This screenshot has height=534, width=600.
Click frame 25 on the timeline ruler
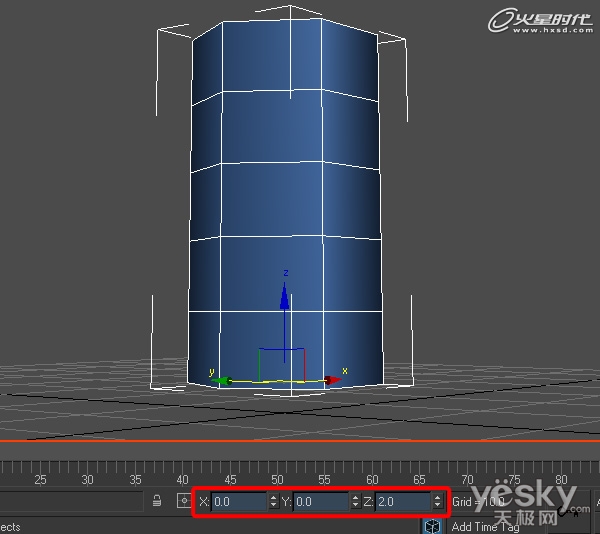pyautogui.click(x=41, y=479)
